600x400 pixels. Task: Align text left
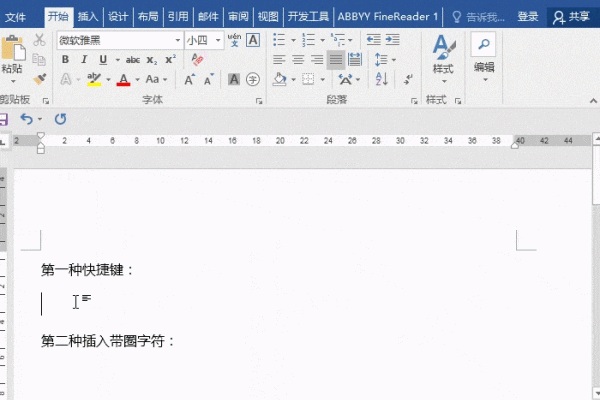pyautogui.click(x=279, y=60)
